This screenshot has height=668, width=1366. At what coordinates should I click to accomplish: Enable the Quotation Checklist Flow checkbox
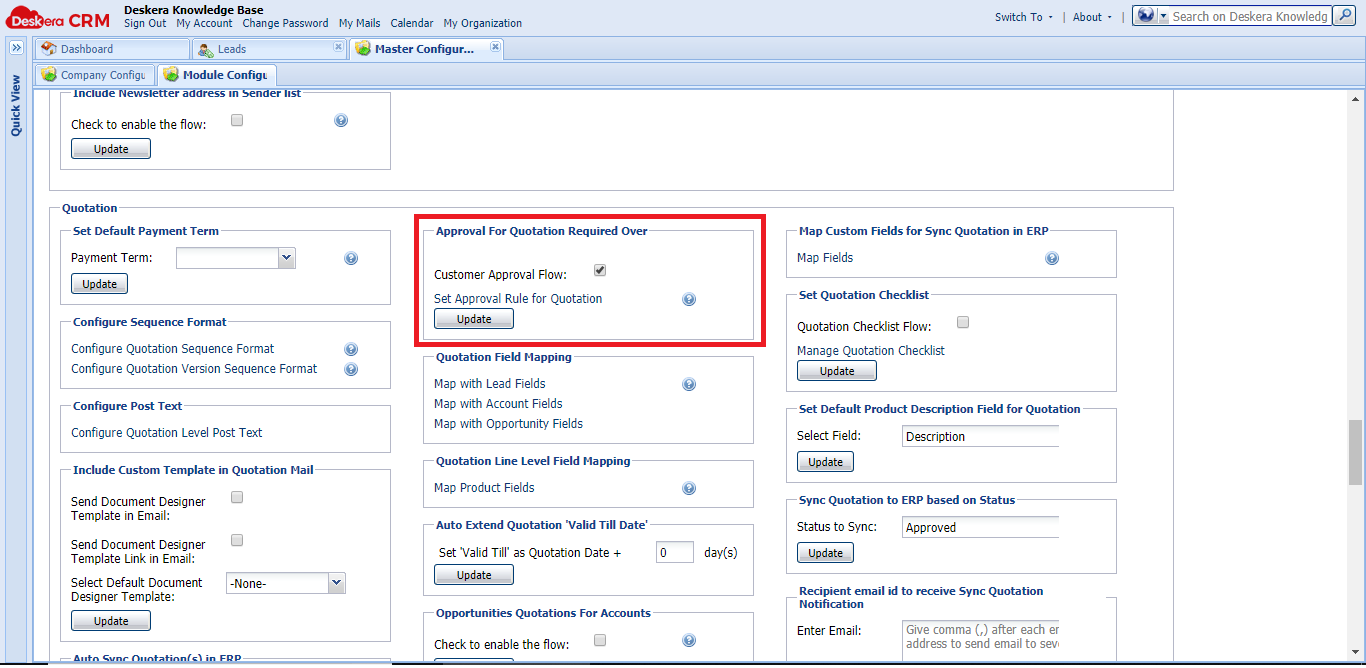pyautogui.click(x=963, y=322)
